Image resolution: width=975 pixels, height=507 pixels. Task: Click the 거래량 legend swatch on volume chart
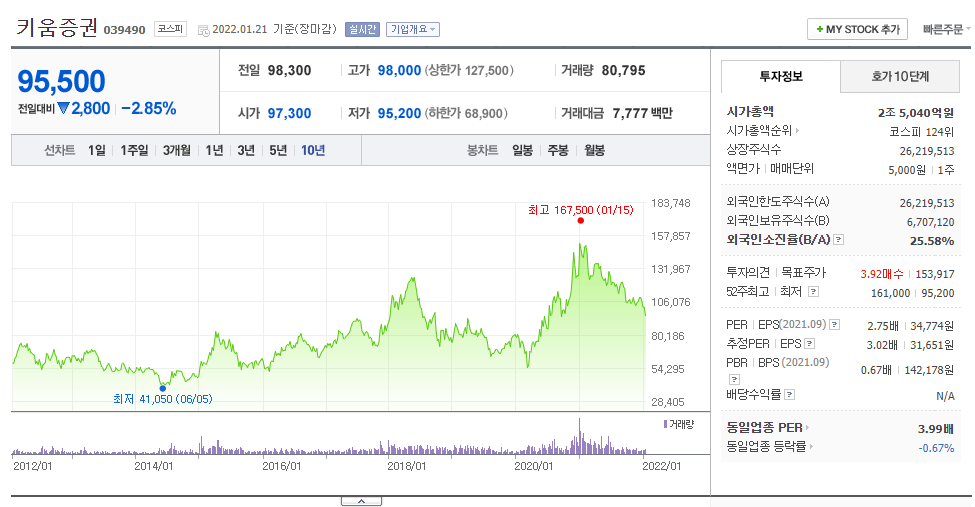coord(665,424)
